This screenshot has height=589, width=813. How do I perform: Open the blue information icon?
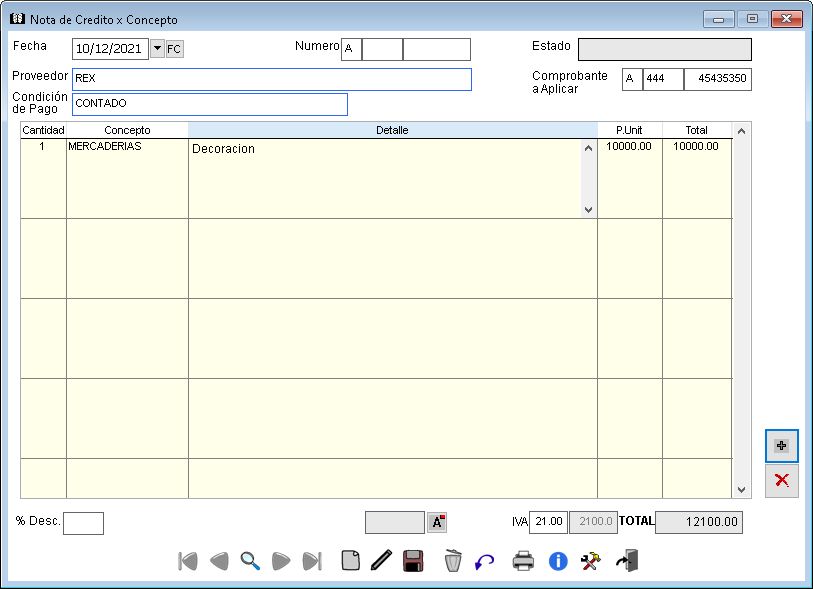point(558,561)
